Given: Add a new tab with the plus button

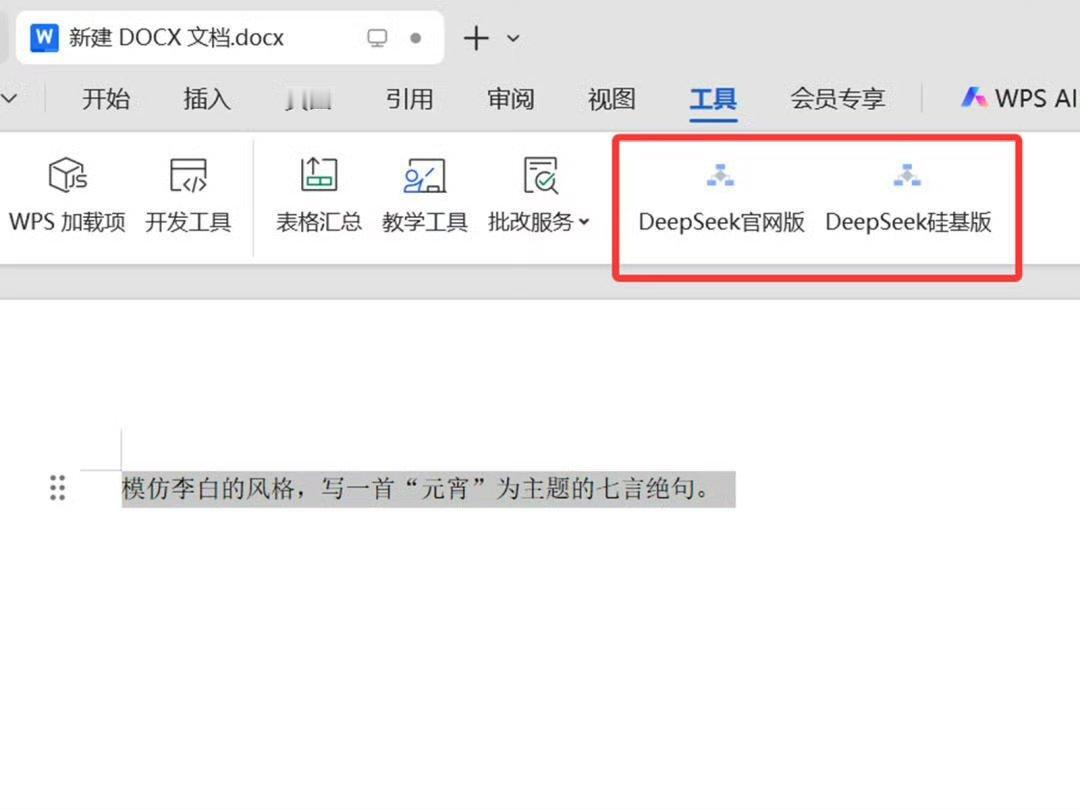Looking at the screenshot, I should 476,38.
